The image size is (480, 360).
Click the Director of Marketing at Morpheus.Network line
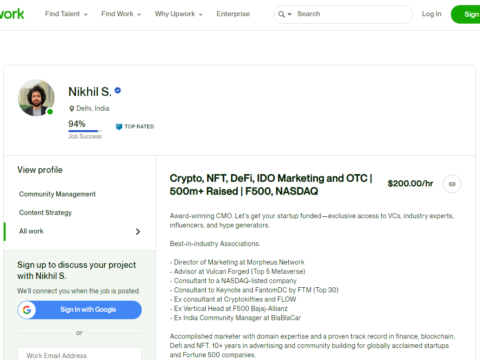click(x=237, y=262)
